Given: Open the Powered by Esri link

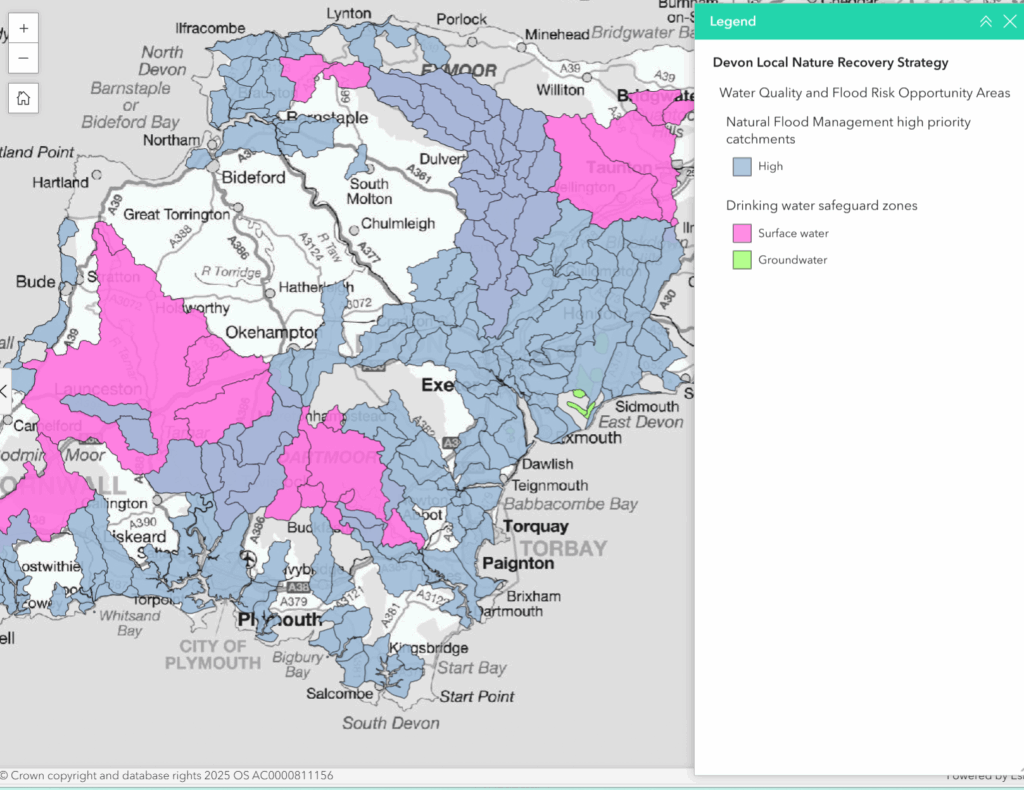Looking at the screenshot, I should pos(984,776).
